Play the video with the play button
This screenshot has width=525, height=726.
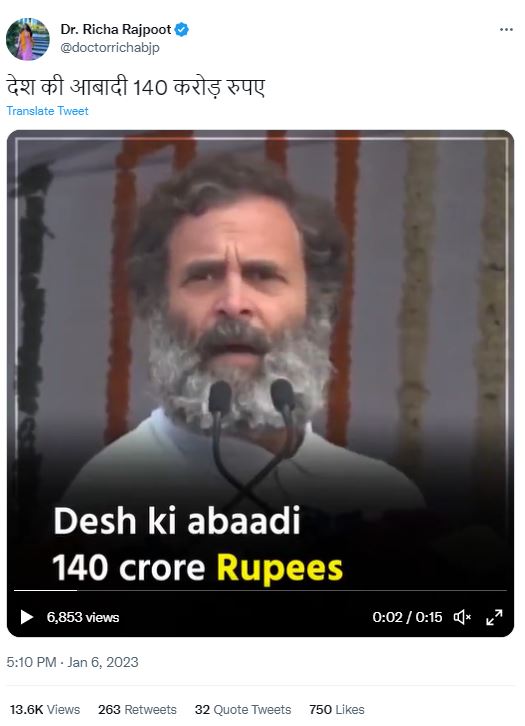[26, 617]
